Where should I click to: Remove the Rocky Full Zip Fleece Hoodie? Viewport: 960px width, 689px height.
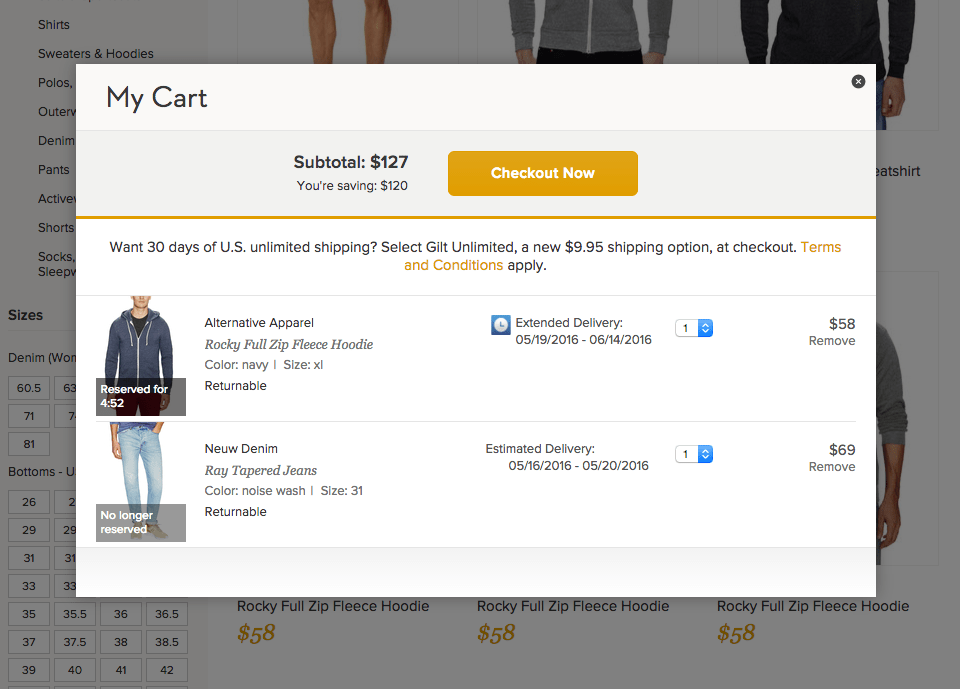pos(831,341)
